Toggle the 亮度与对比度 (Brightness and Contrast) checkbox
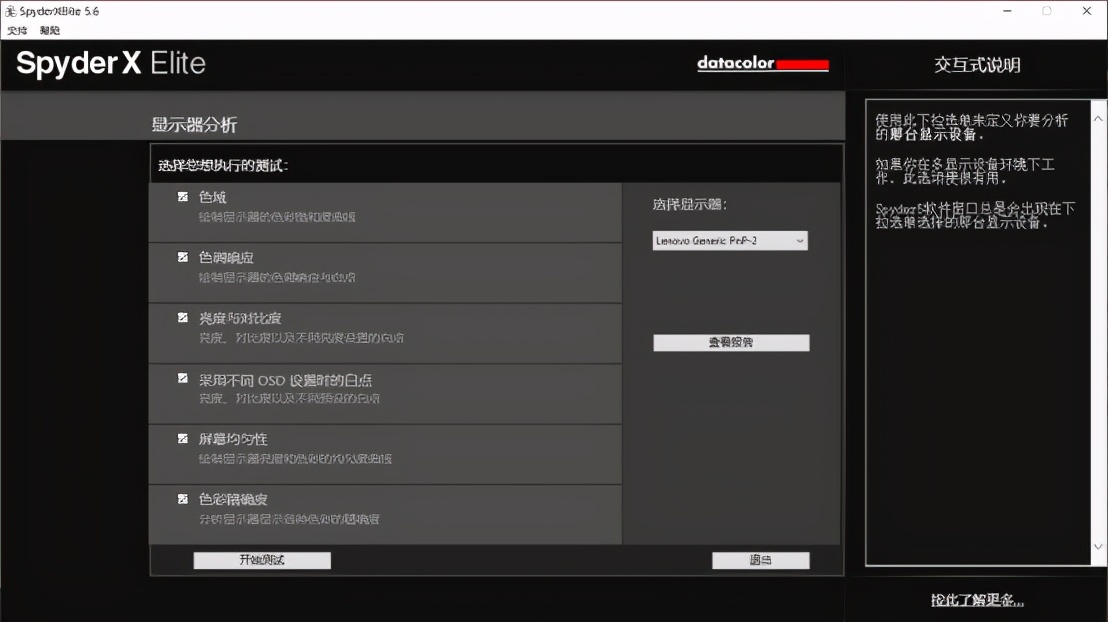 coord(183,318)
